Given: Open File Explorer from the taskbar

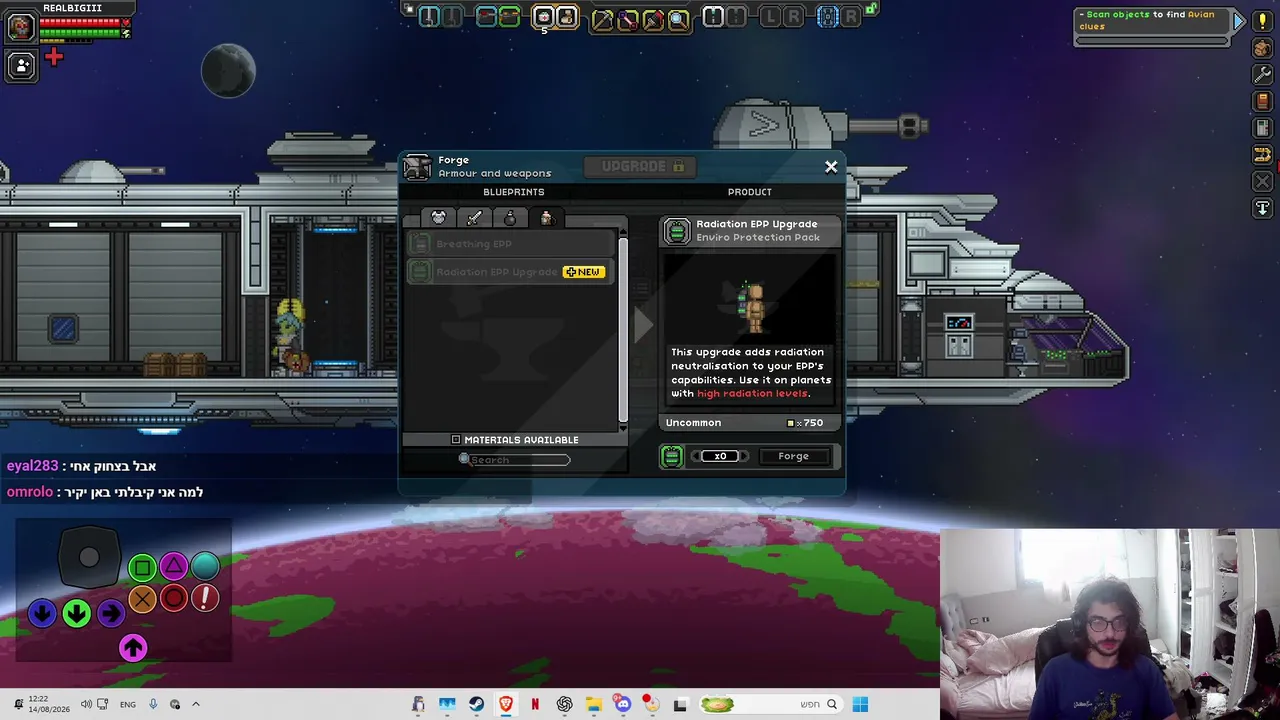Looking at the screenshot, I should click(x=594, y=704).
